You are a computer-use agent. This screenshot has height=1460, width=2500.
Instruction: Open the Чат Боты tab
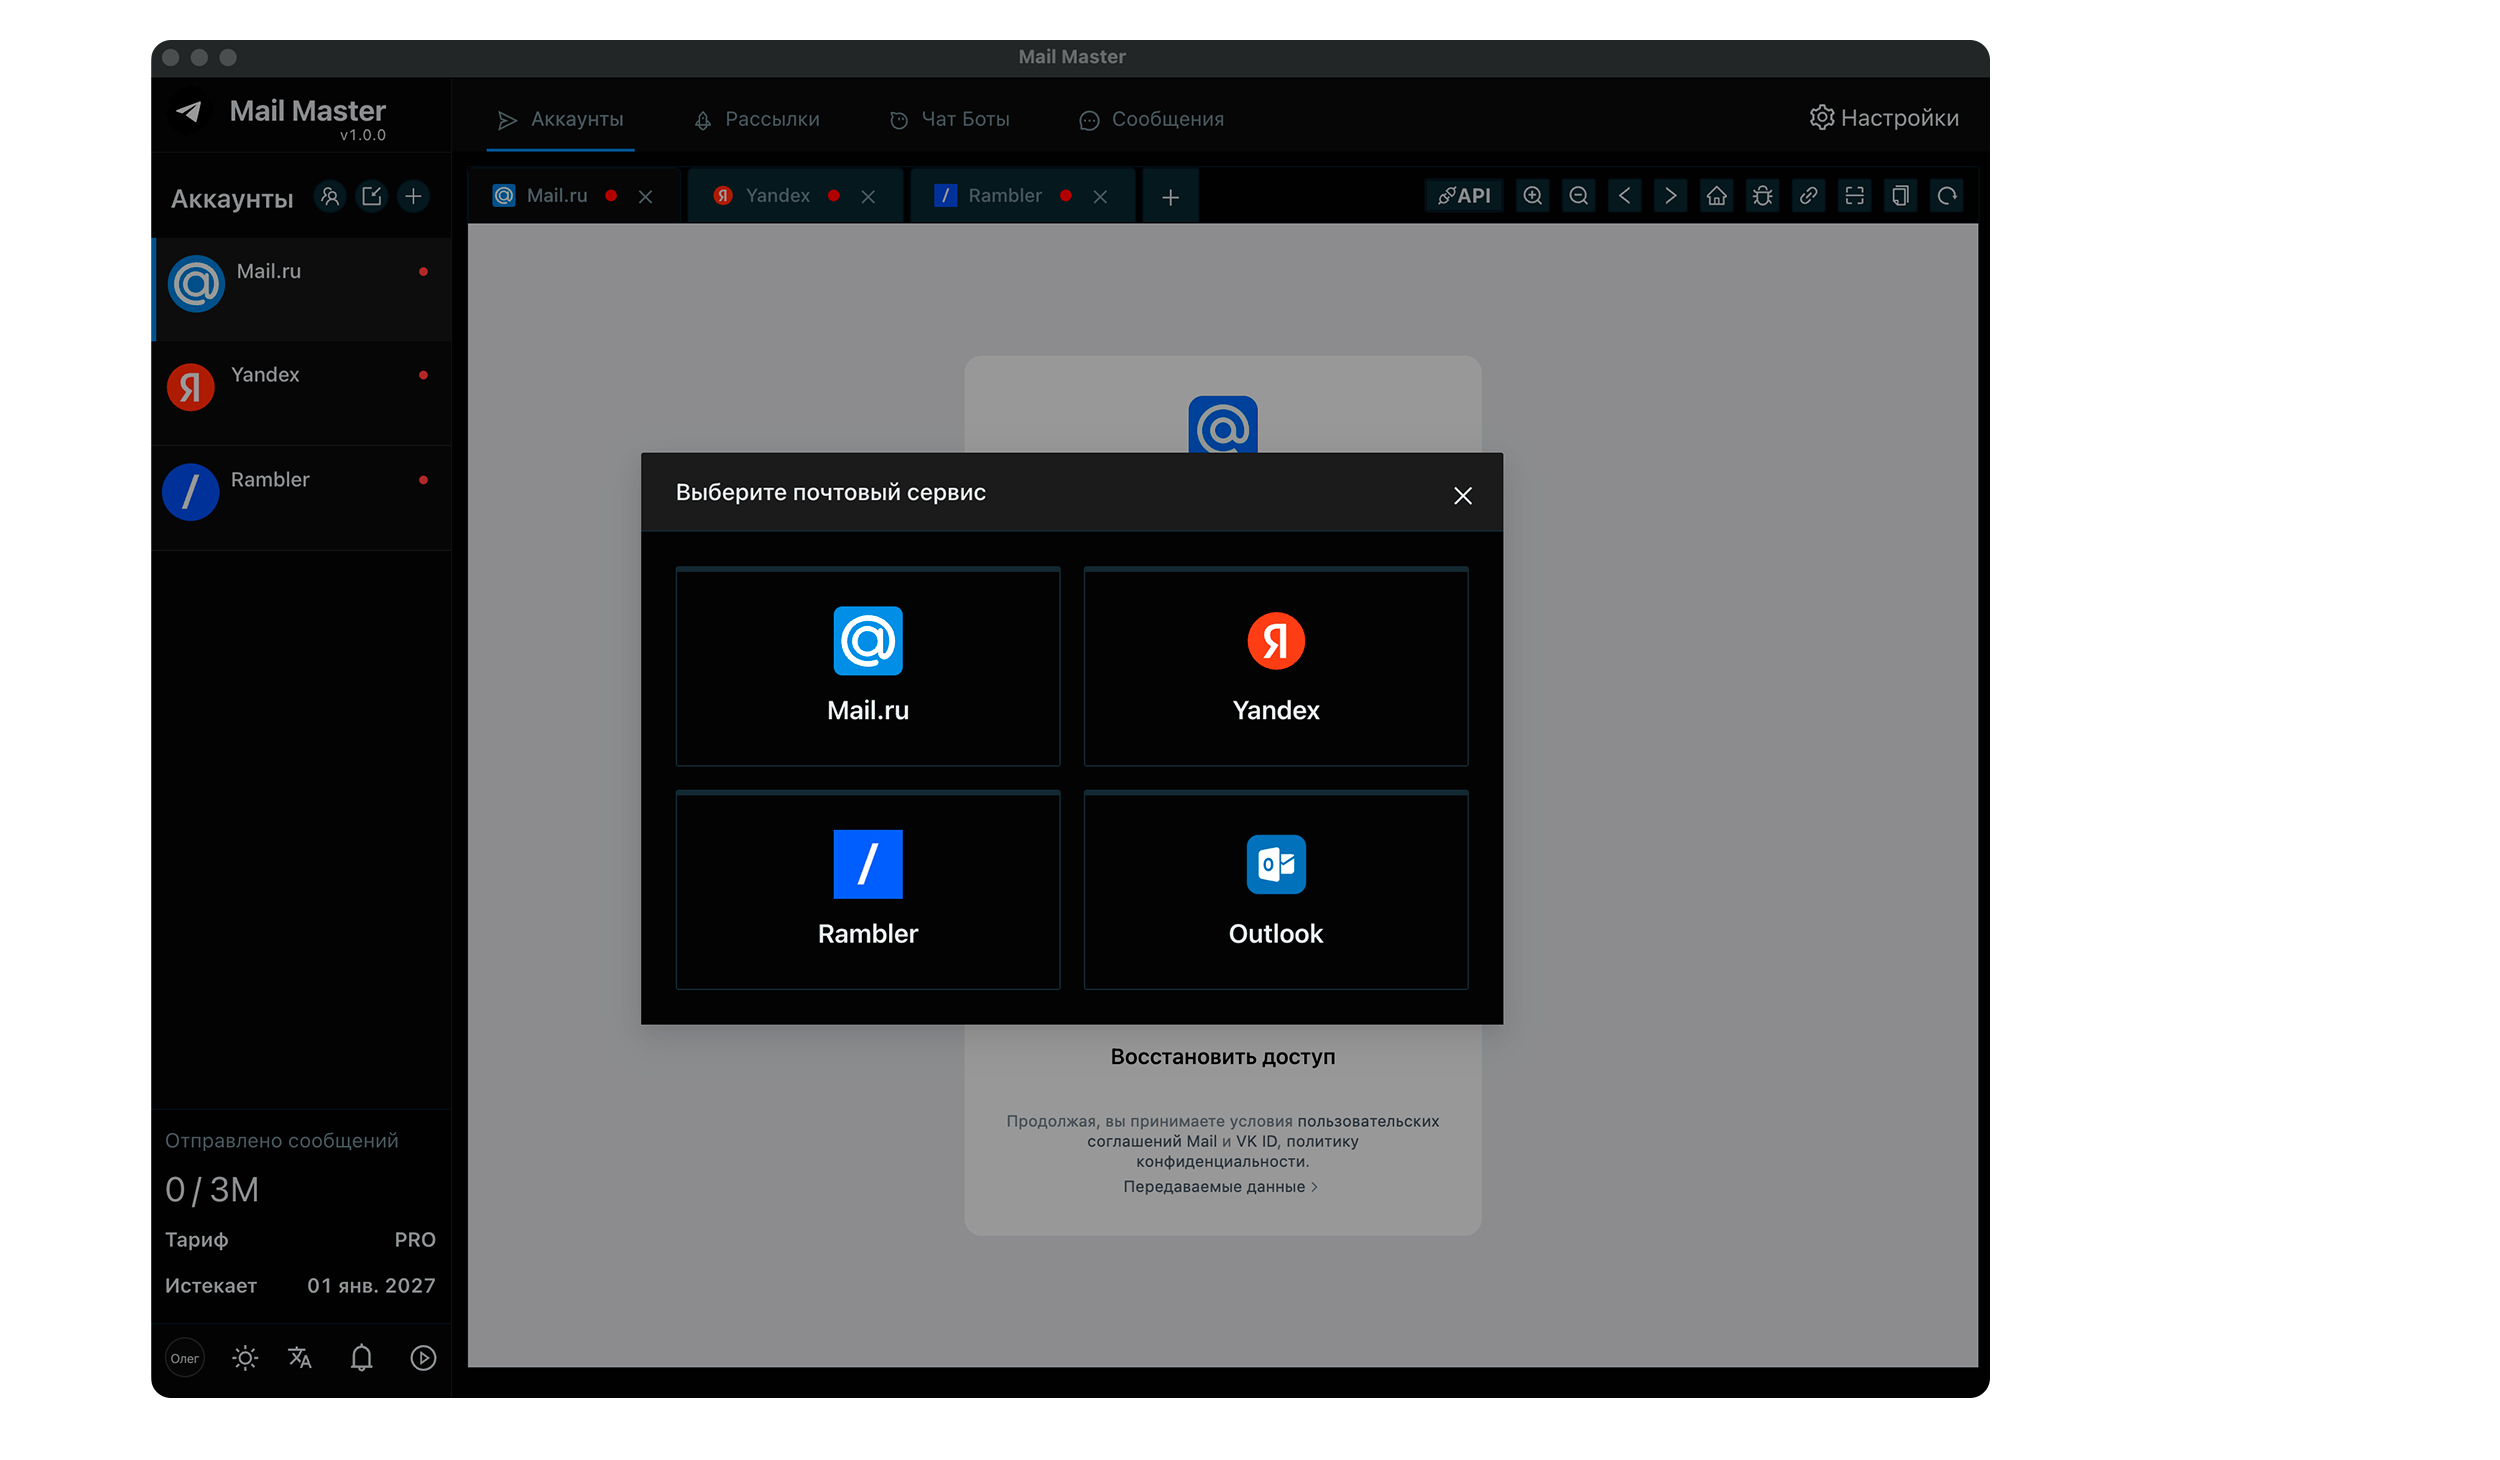pyautogui.click(x=949, y=119)
